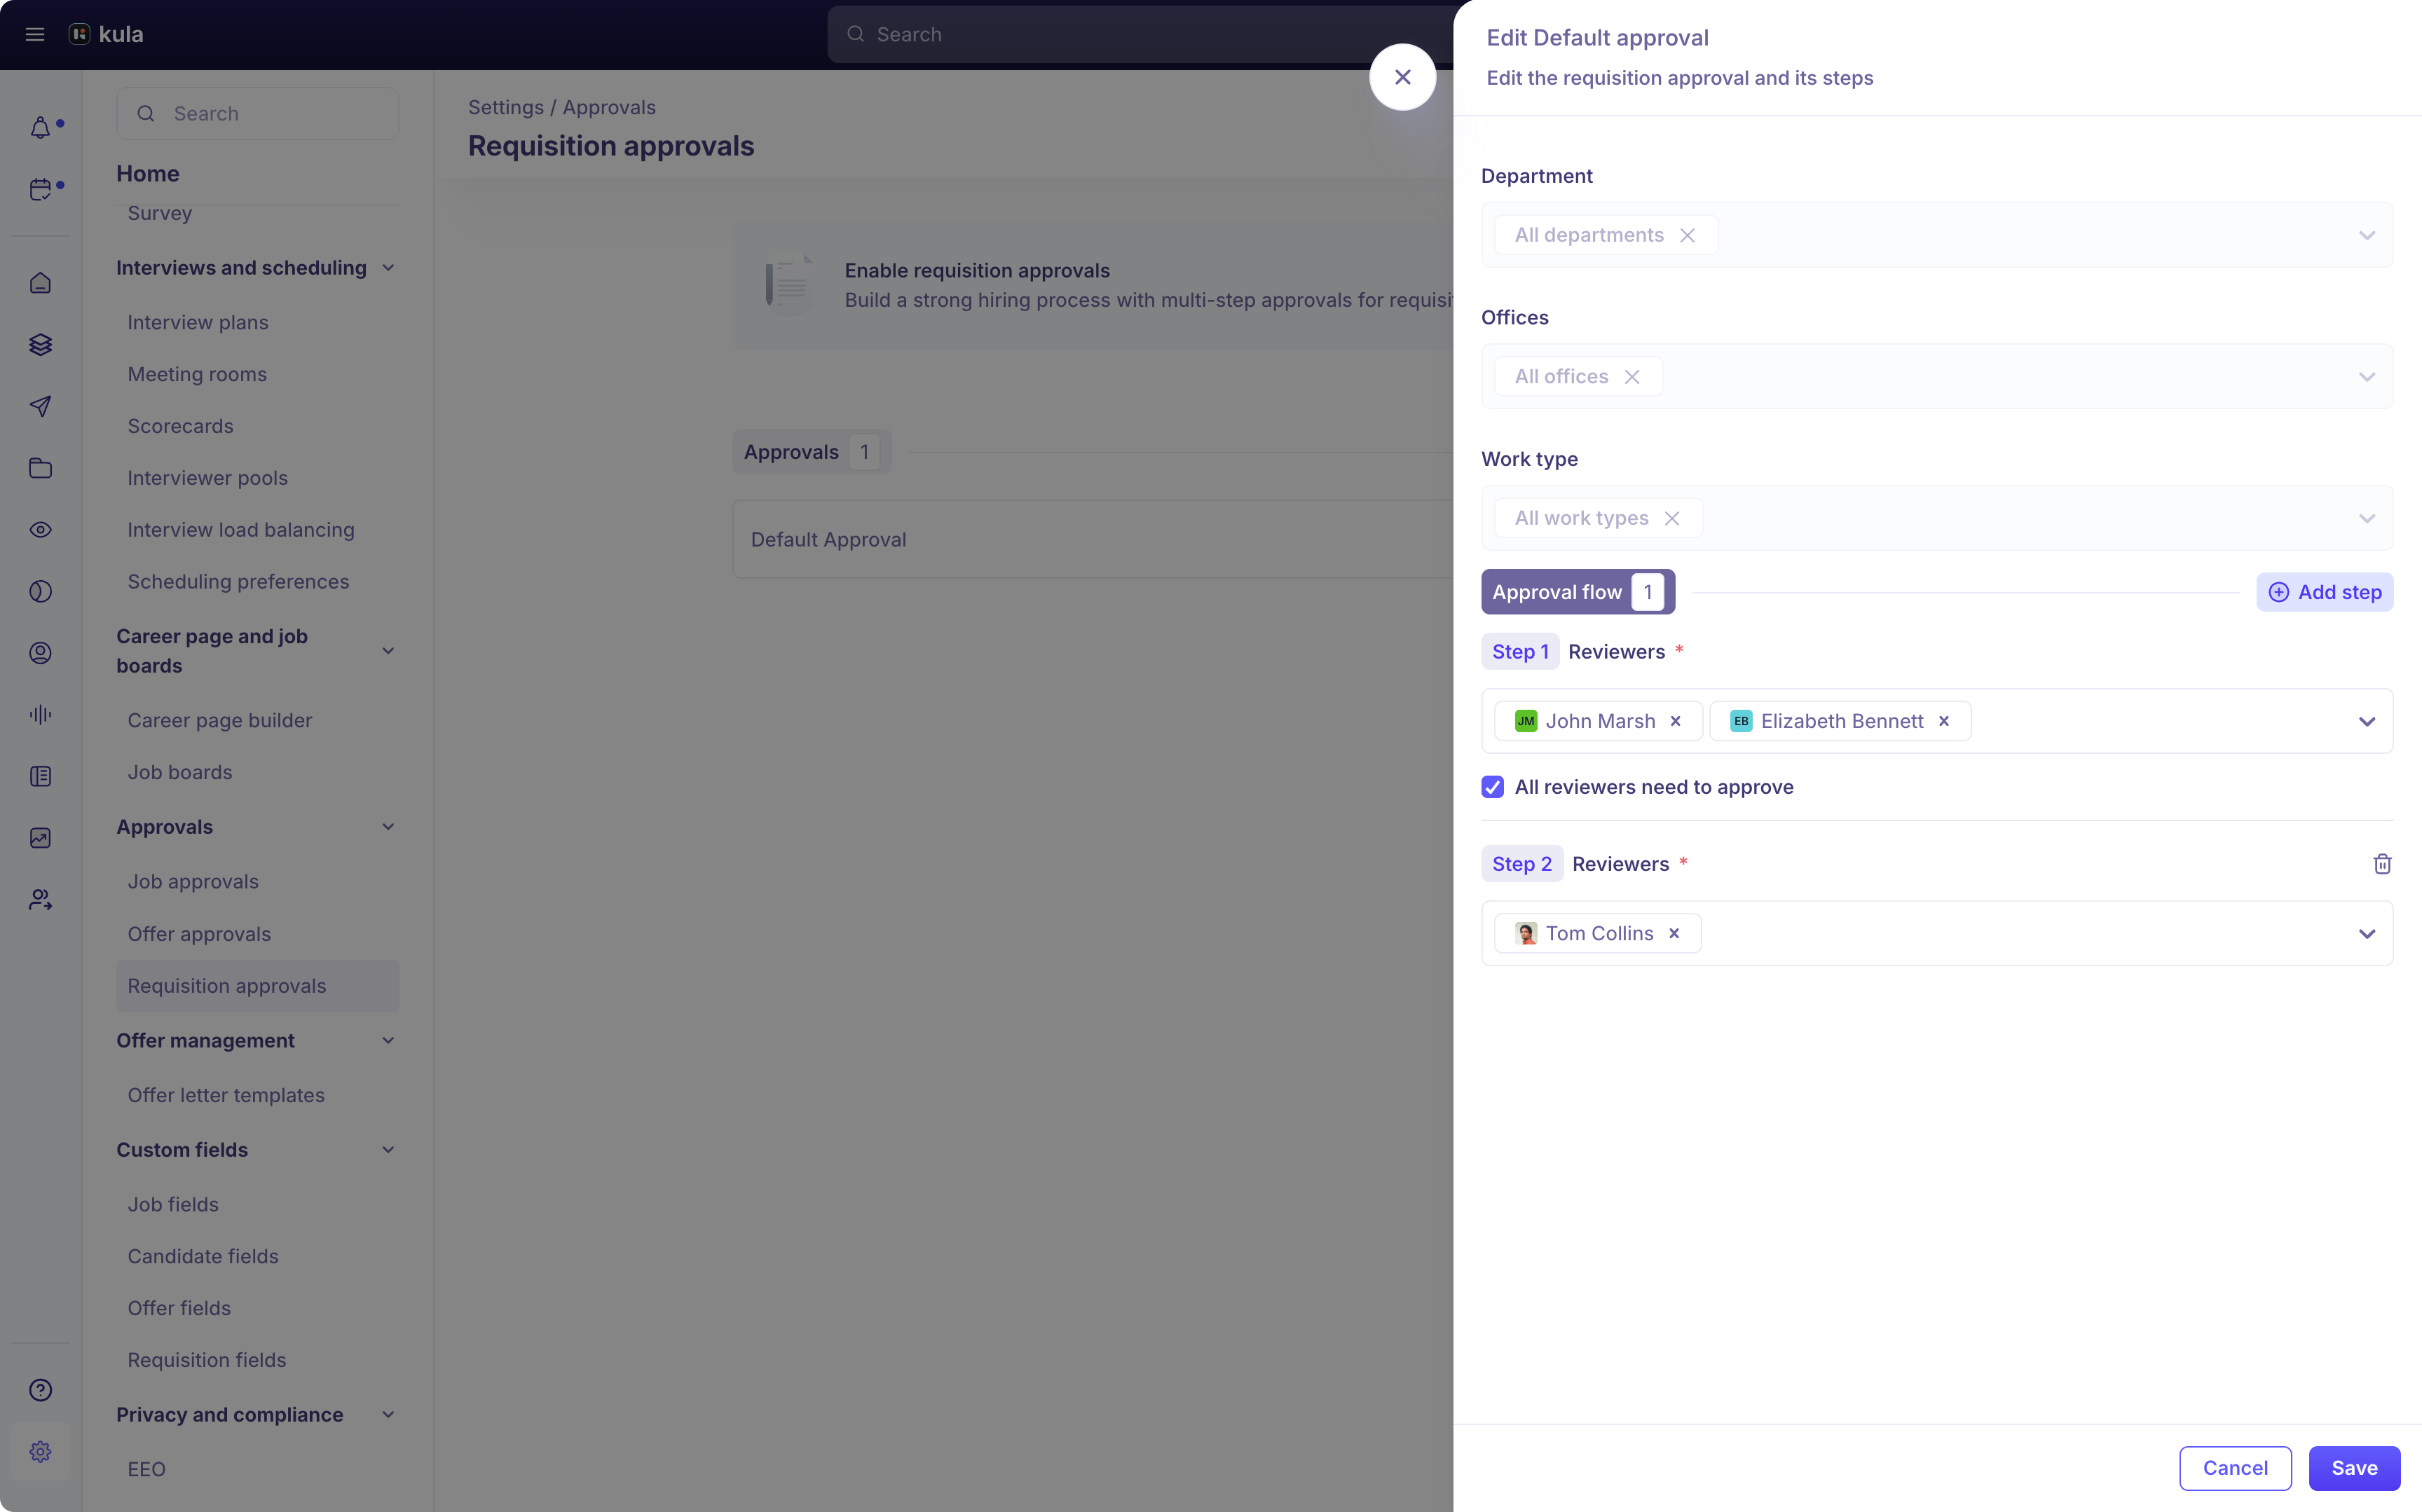Open the hamburger menu icon
The height and width of the screenshot is (1512, 2422).
[35, 34]
